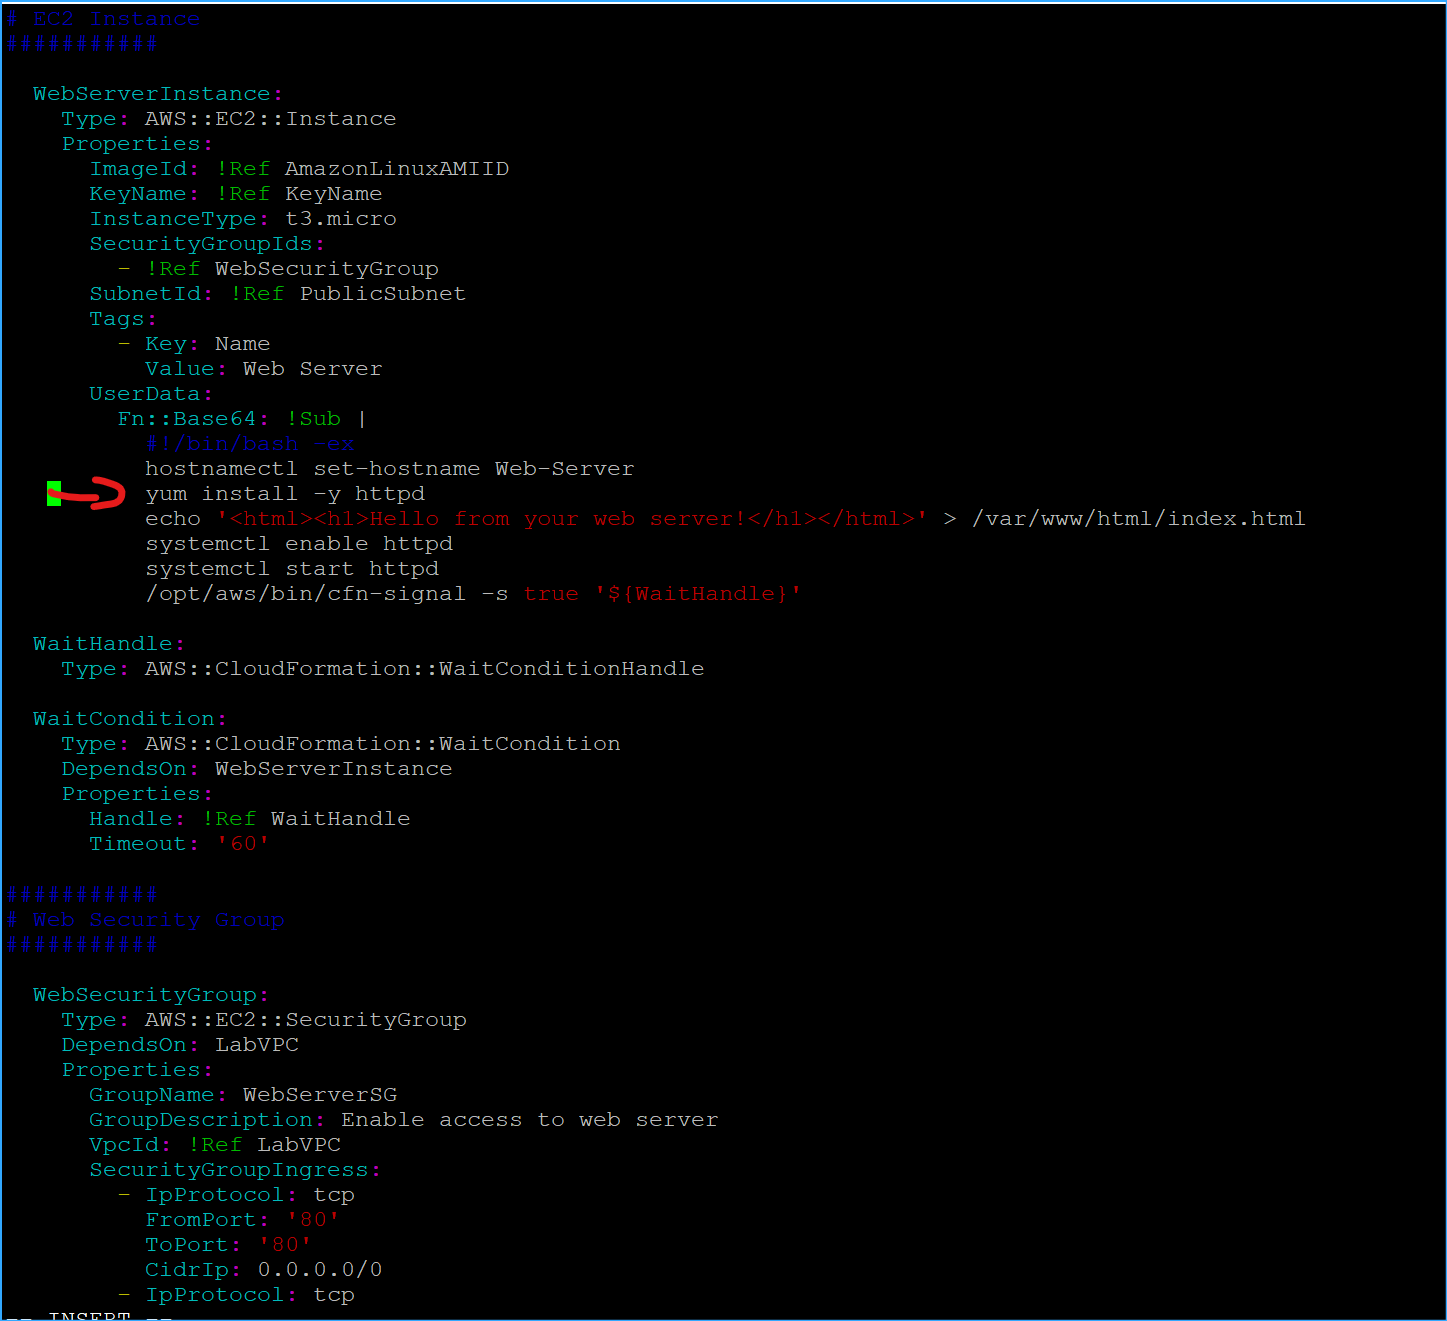Select the Fn::Base64 !Sub line

pyautogui.click(x=240, y=418)
